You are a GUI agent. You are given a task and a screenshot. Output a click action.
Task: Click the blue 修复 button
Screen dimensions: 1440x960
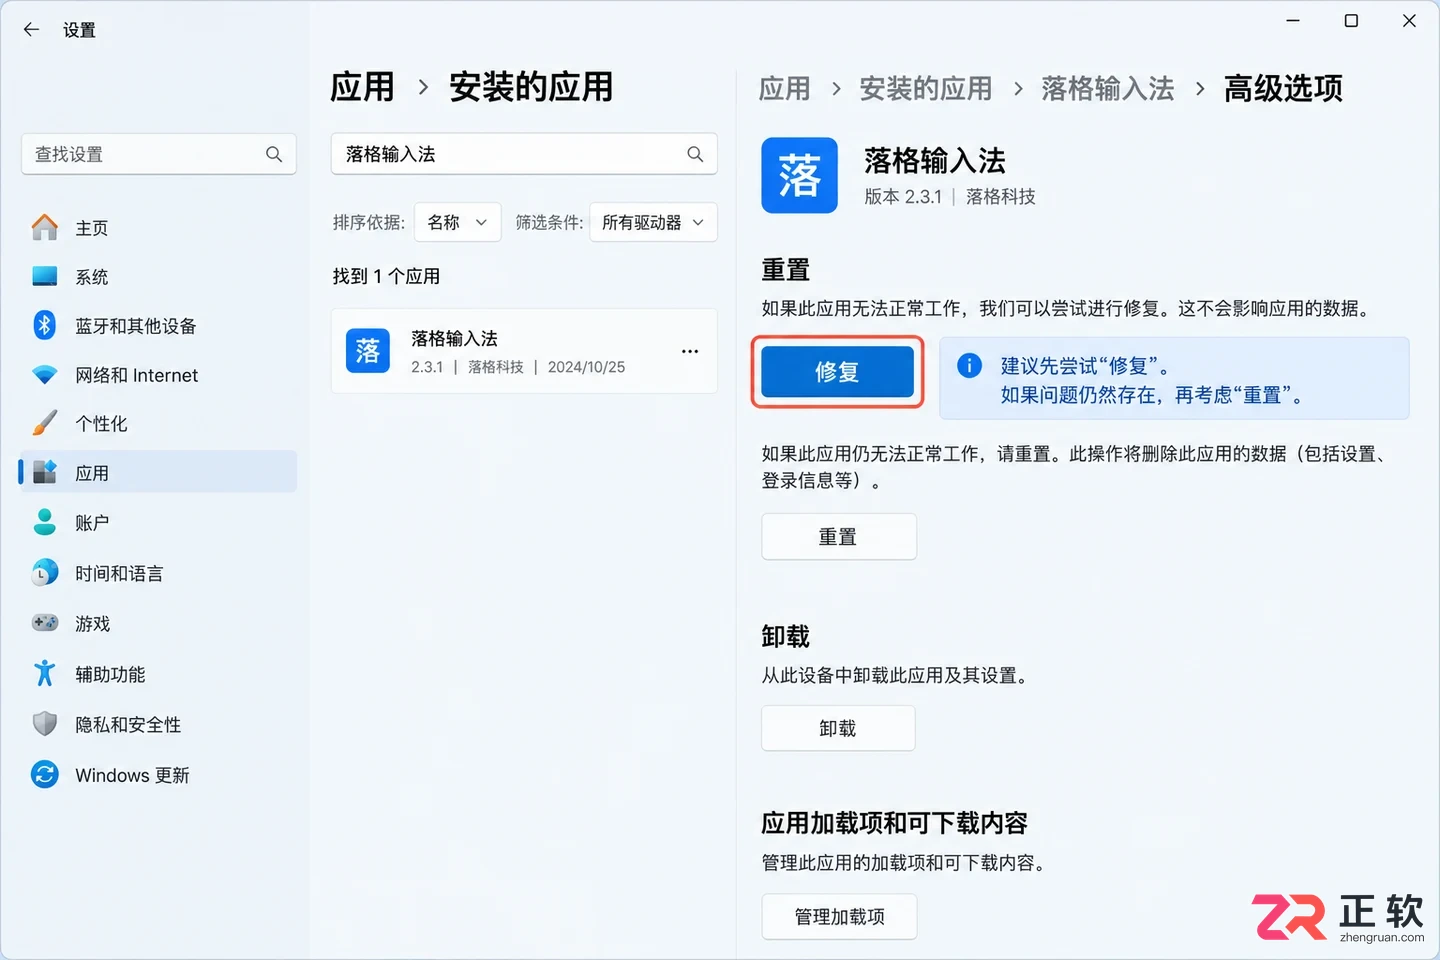tap(838, 372)
